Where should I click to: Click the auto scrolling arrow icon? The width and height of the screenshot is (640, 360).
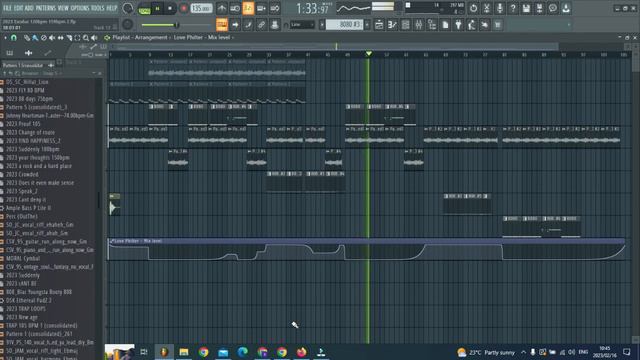coord(235,25)
